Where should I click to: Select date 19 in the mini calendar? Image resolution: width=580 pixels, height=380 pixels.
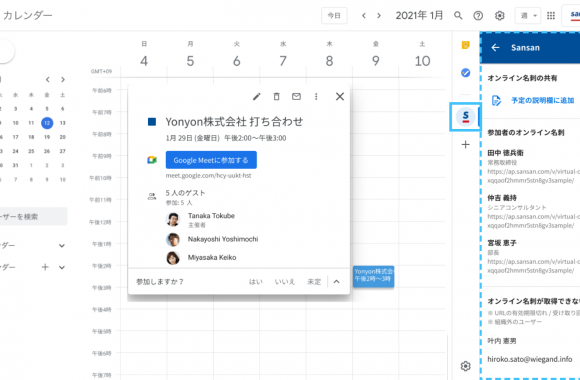point(47,137)
